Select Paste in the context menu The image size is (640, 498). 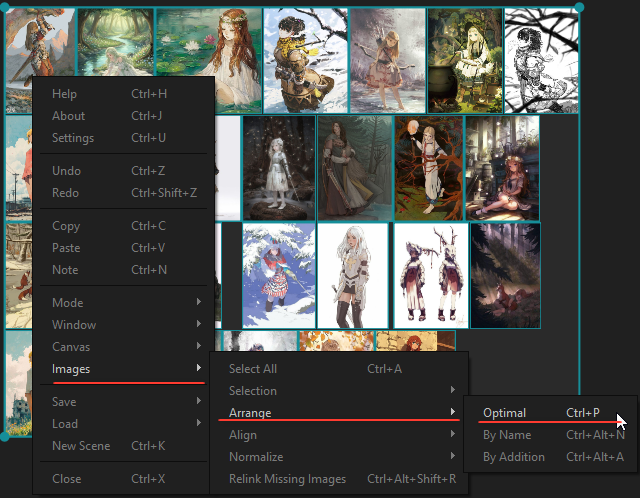click(x=123, y=248)
